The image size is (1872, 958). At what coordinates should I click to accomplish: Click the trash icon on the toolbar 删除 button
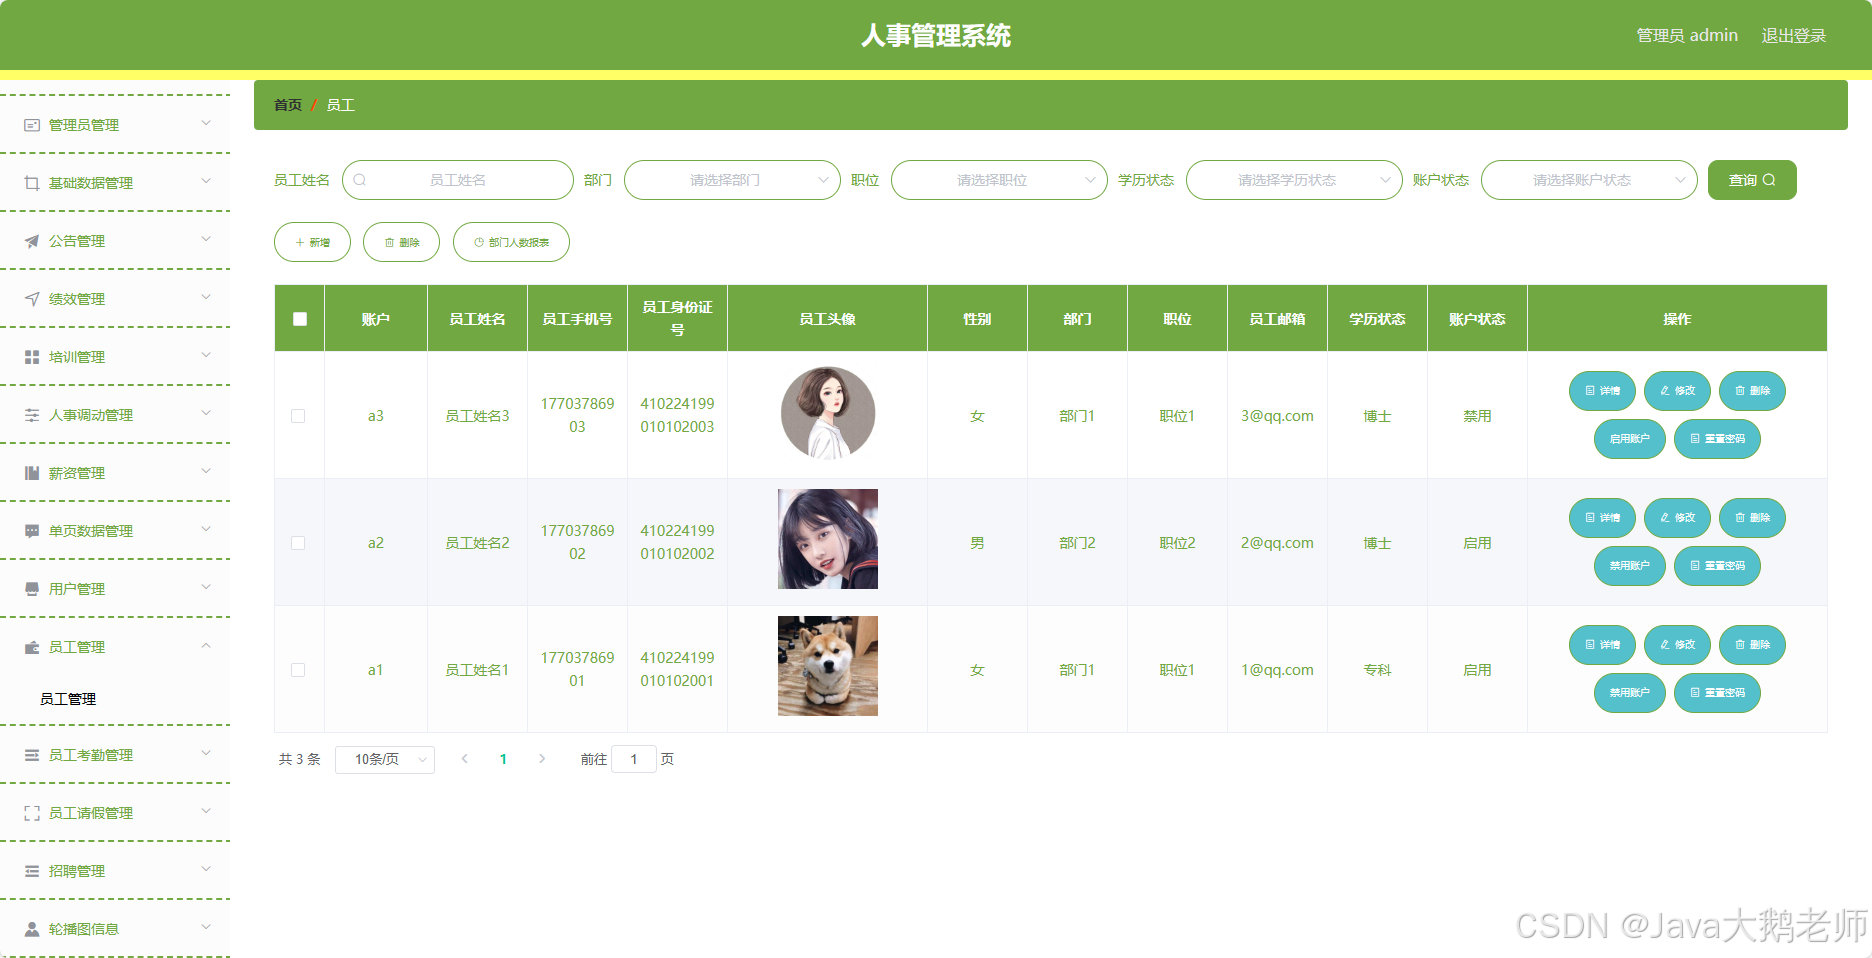(390, 243)
